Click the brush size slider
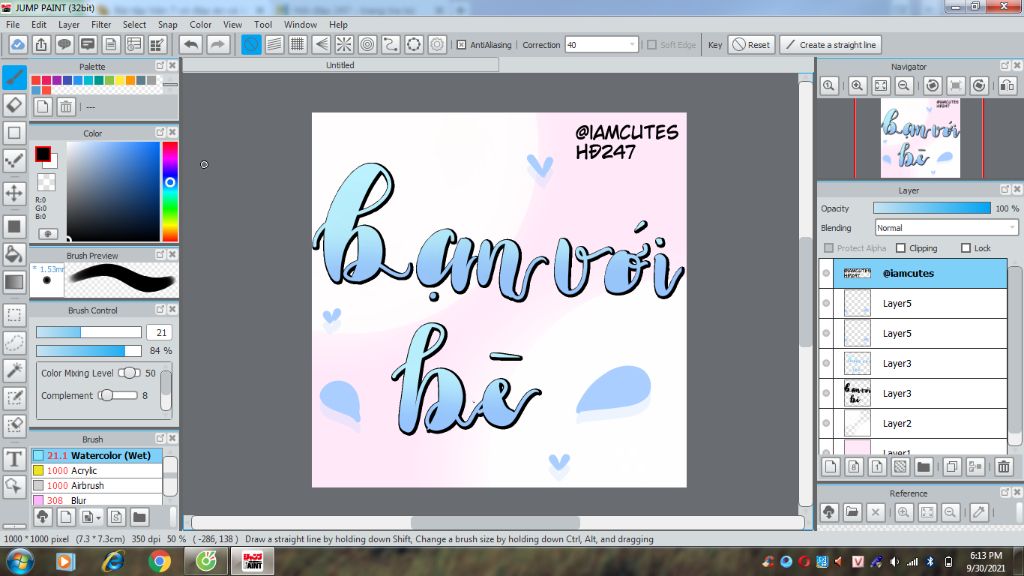Image resolution: width=1024 pixels, height=576 pixels. 89,332
